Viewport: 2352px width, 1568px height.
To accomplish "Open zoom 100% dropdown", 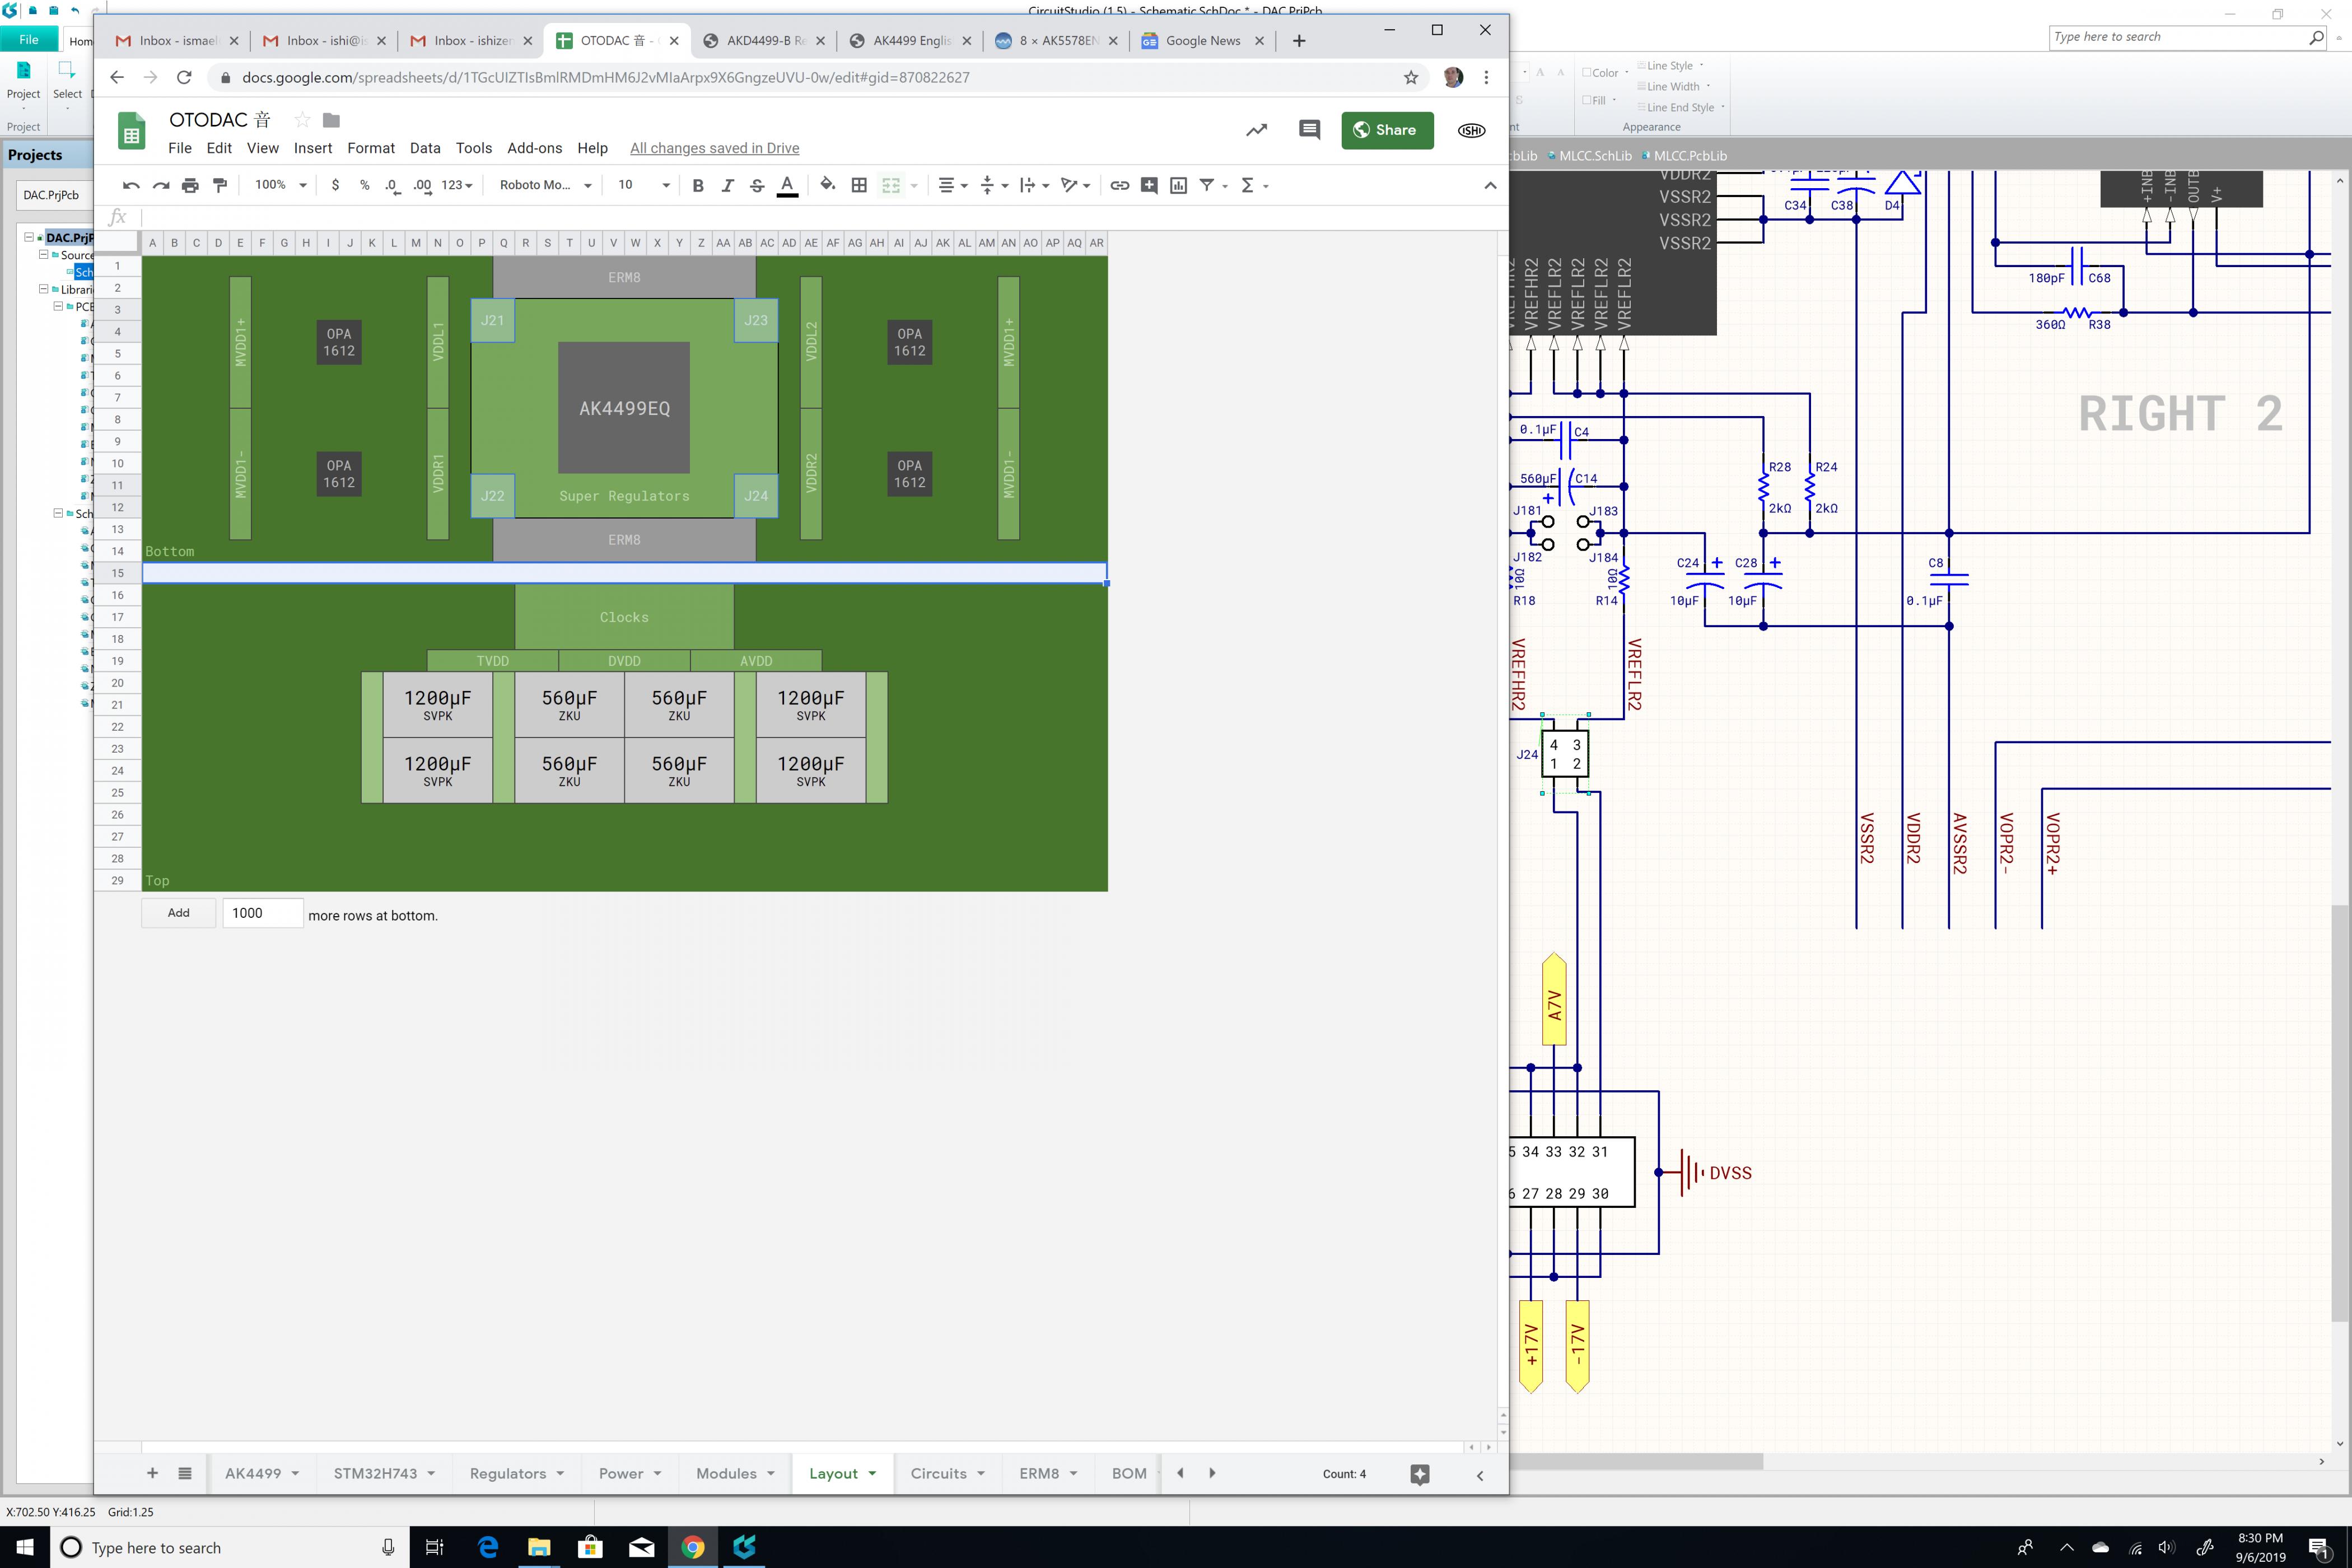I will 280,185.
